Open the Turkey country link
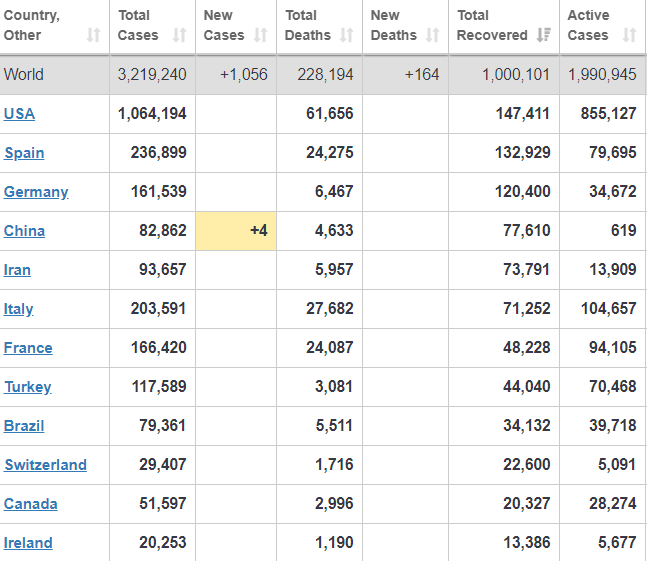This screenshot has height=561, width=647. point(27,387)
